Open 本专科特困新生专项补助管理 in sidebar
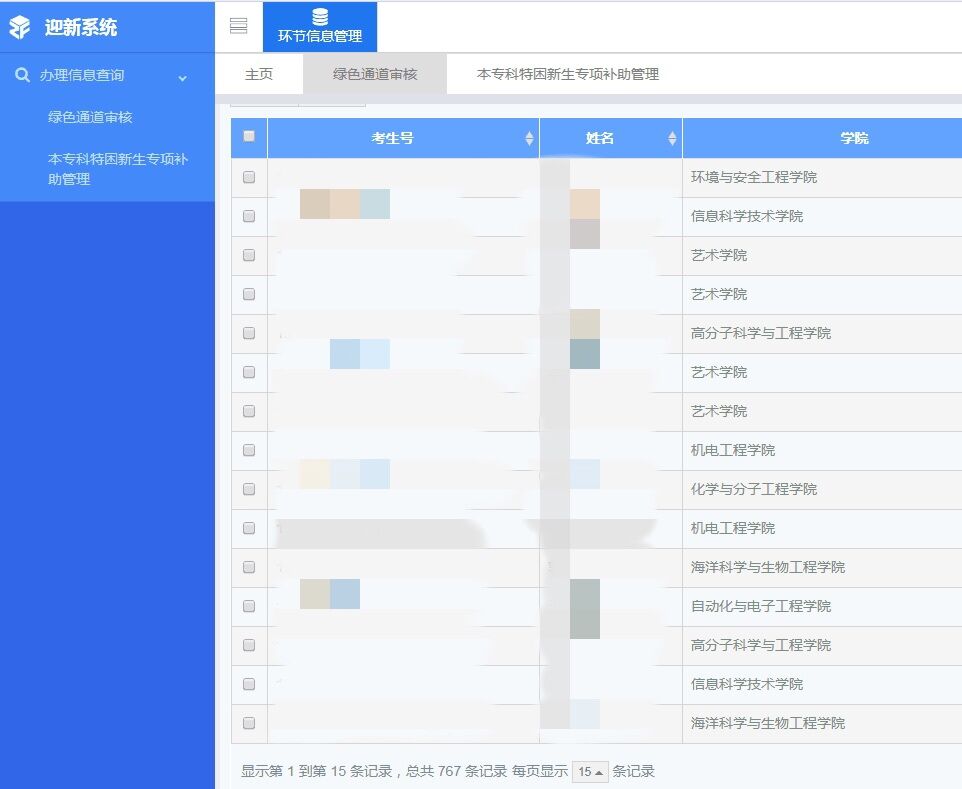The image size is (962, 789). [x=117, y=169]
